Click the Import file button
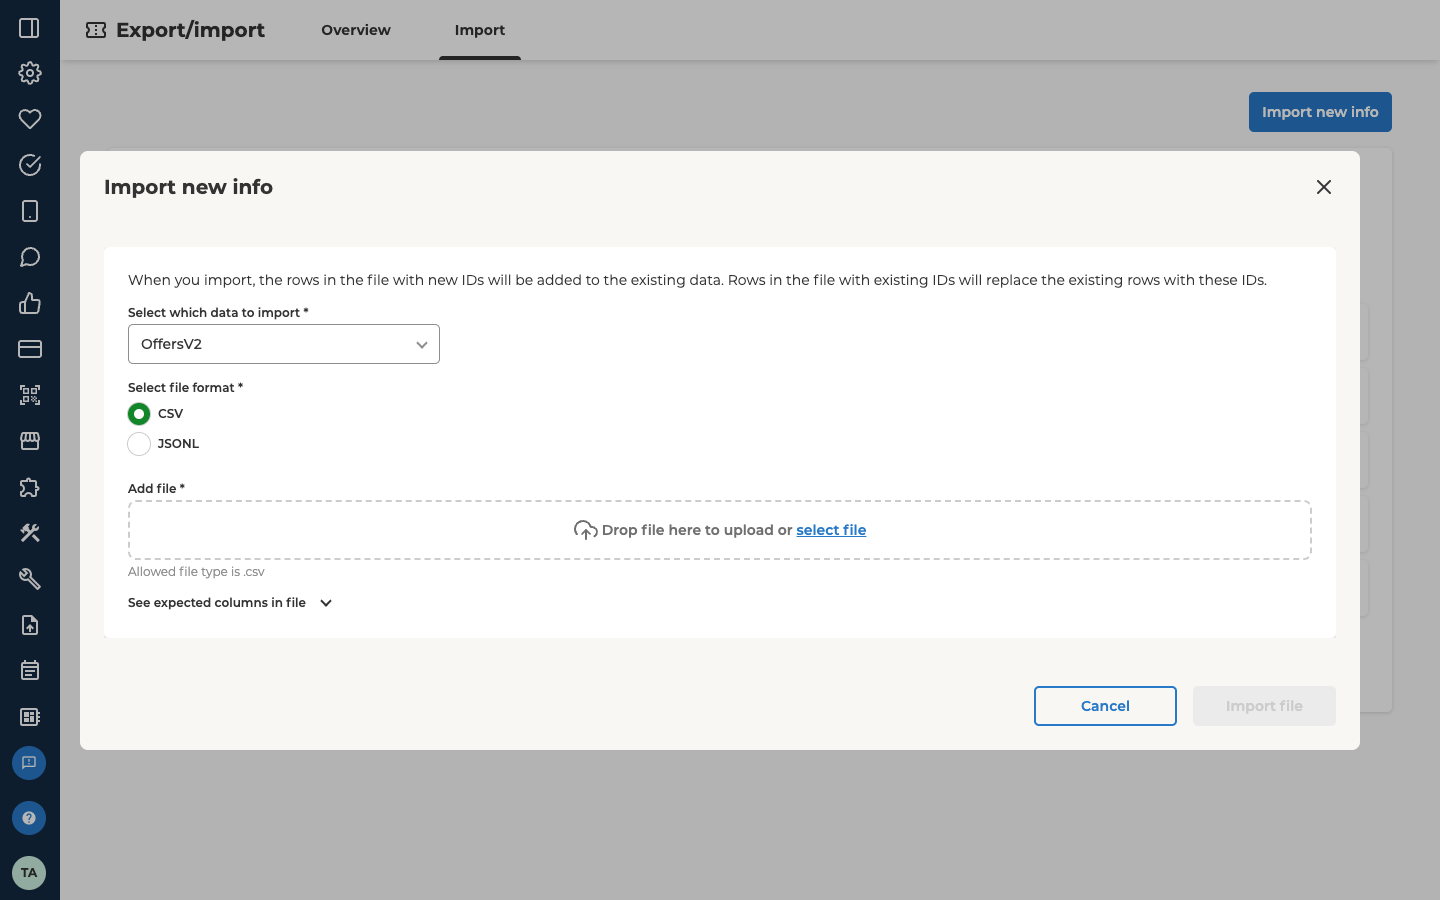Viewport: 1440px width, 900px height. click(x=1264, y=706)
